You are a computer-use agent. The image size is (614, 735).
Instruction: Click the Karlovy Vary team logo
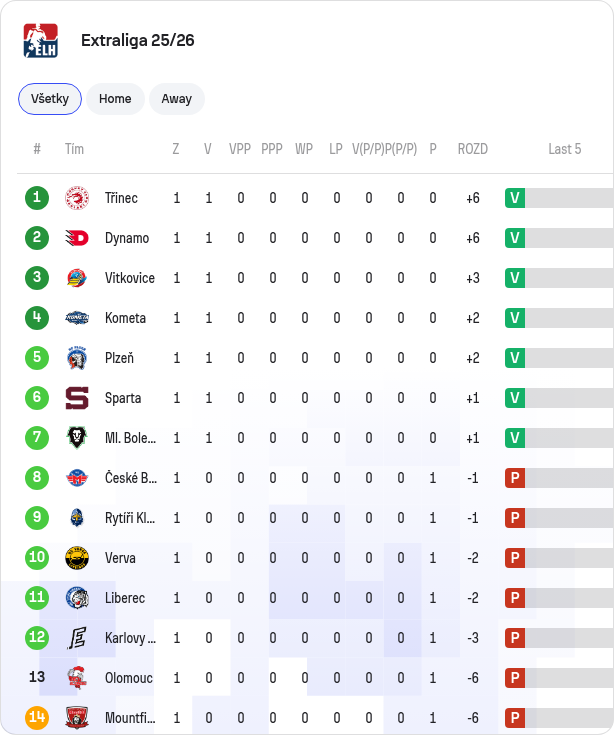click(77, 638)
